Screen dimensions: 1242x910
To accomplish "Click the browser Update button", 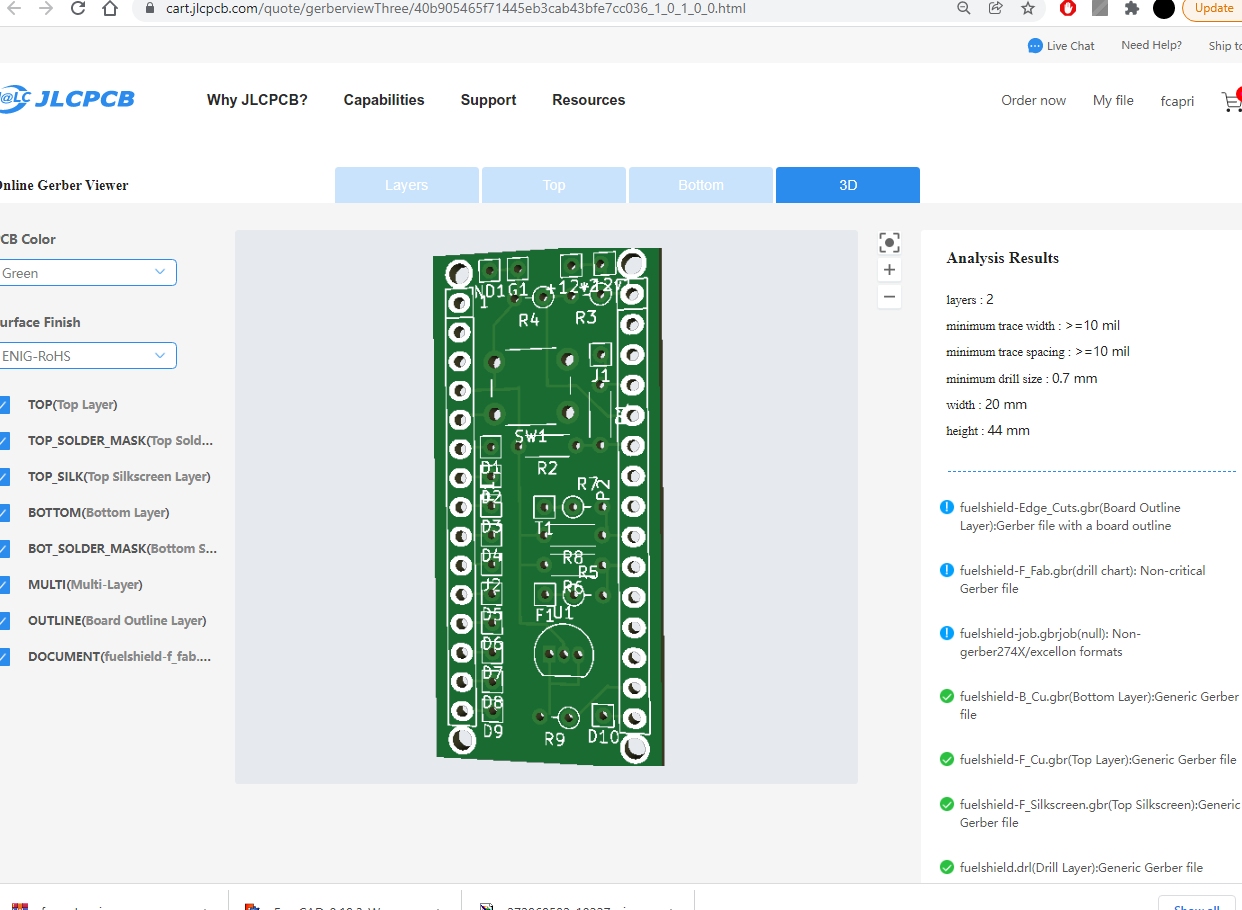I will point(1212,8).
